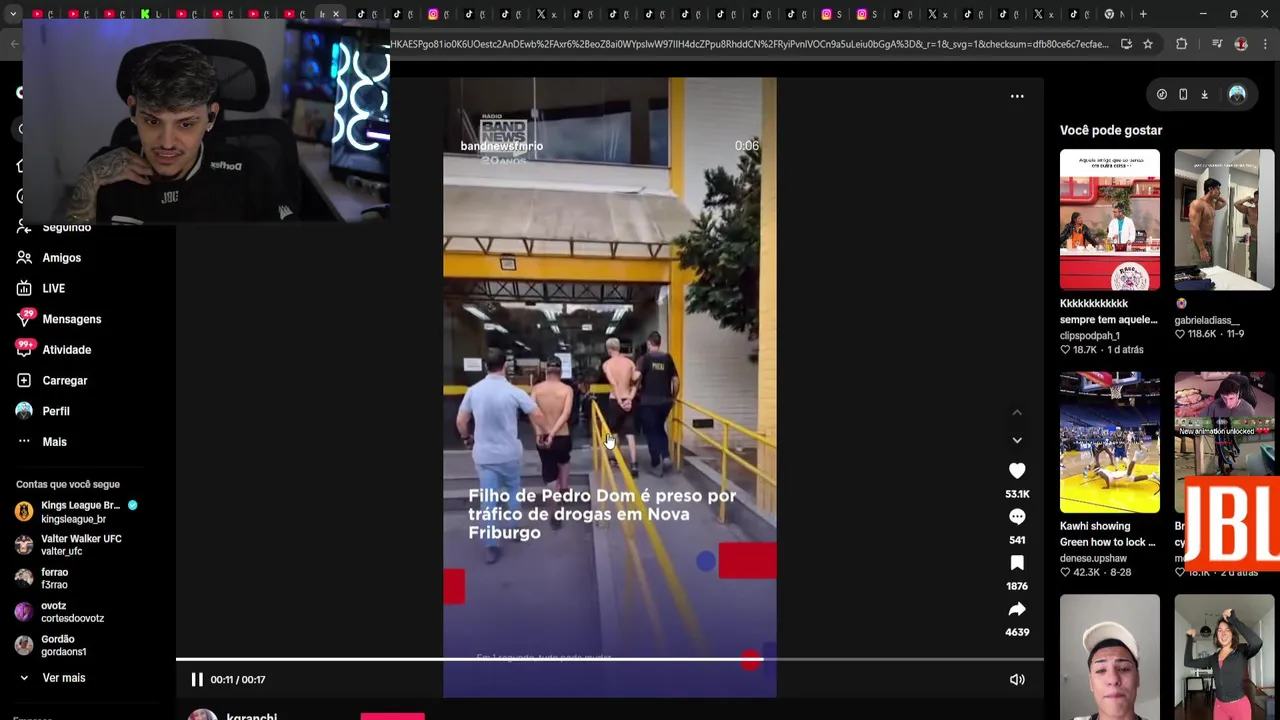
Task: Click the download desktop app icon
Action: (1204, 94)
